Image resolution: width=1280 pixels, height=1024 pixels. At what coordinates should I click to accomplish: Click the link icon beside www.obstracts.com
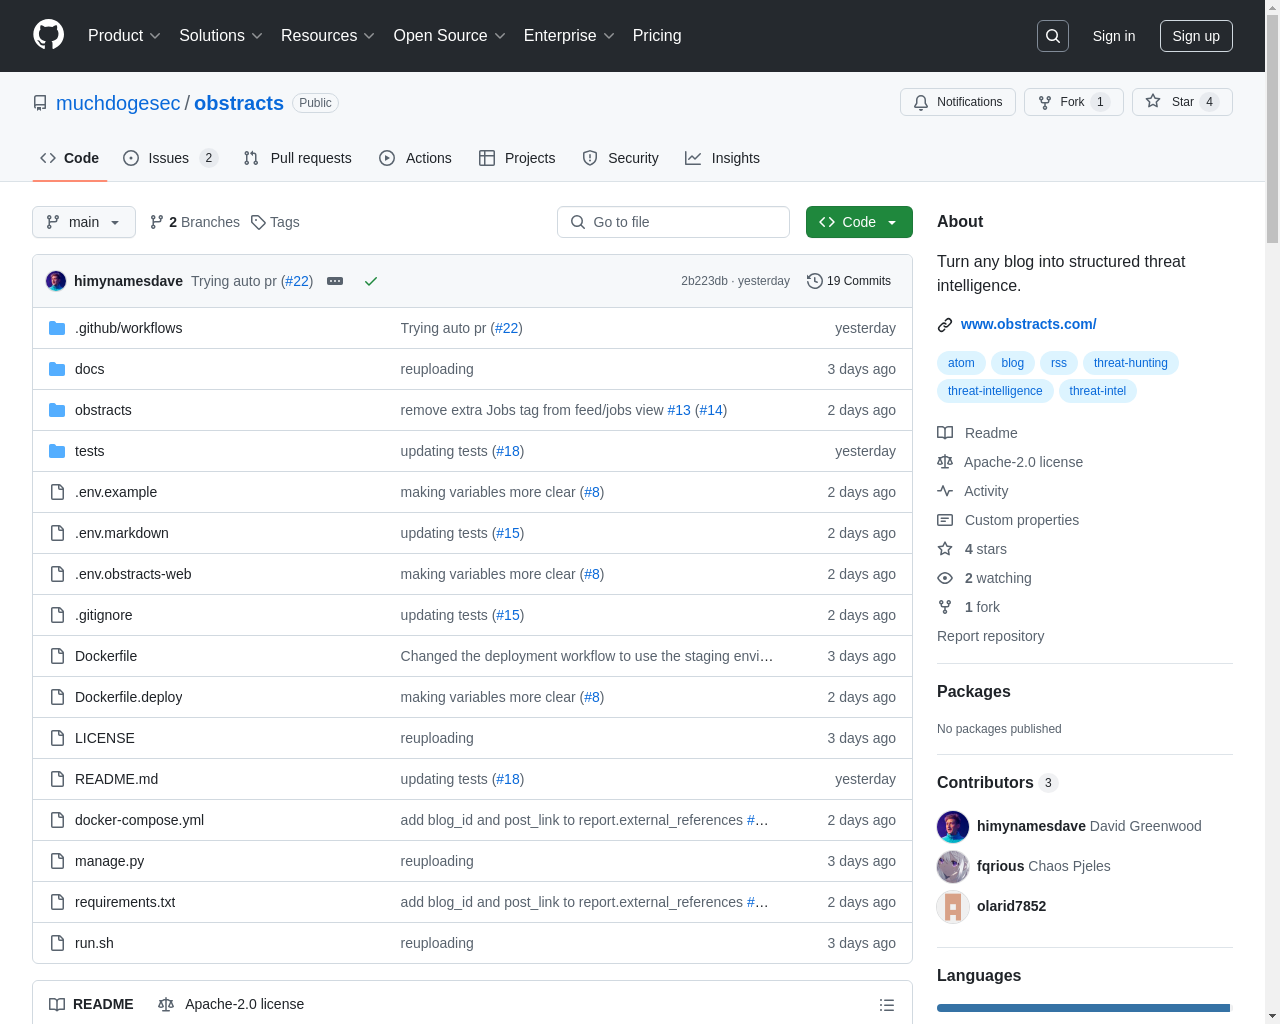click(945, 325)
